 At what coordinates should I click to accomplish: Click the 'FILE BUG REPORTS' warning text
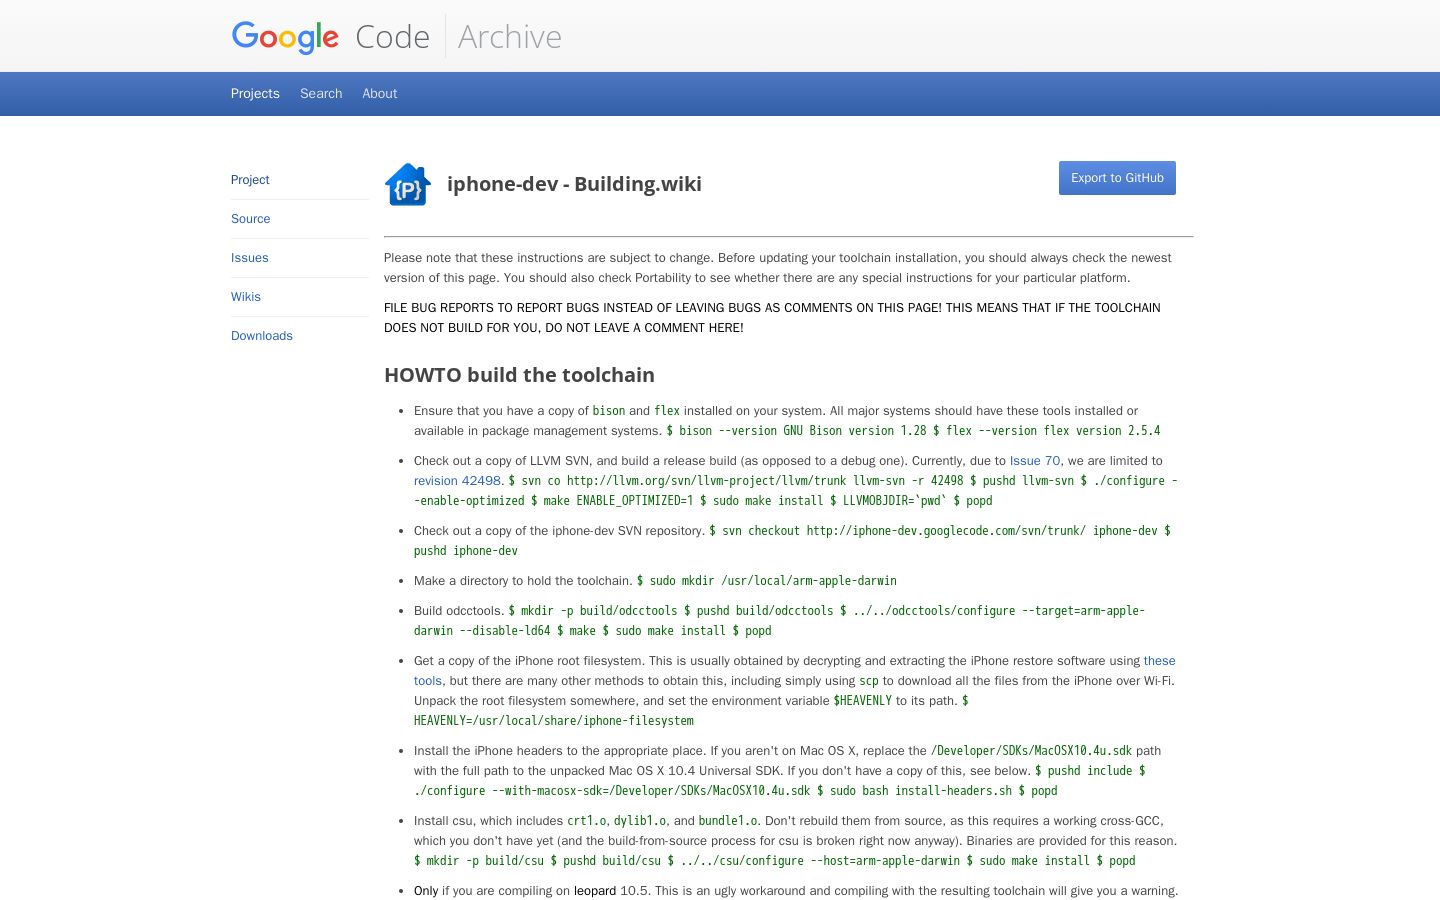[772, 318]
